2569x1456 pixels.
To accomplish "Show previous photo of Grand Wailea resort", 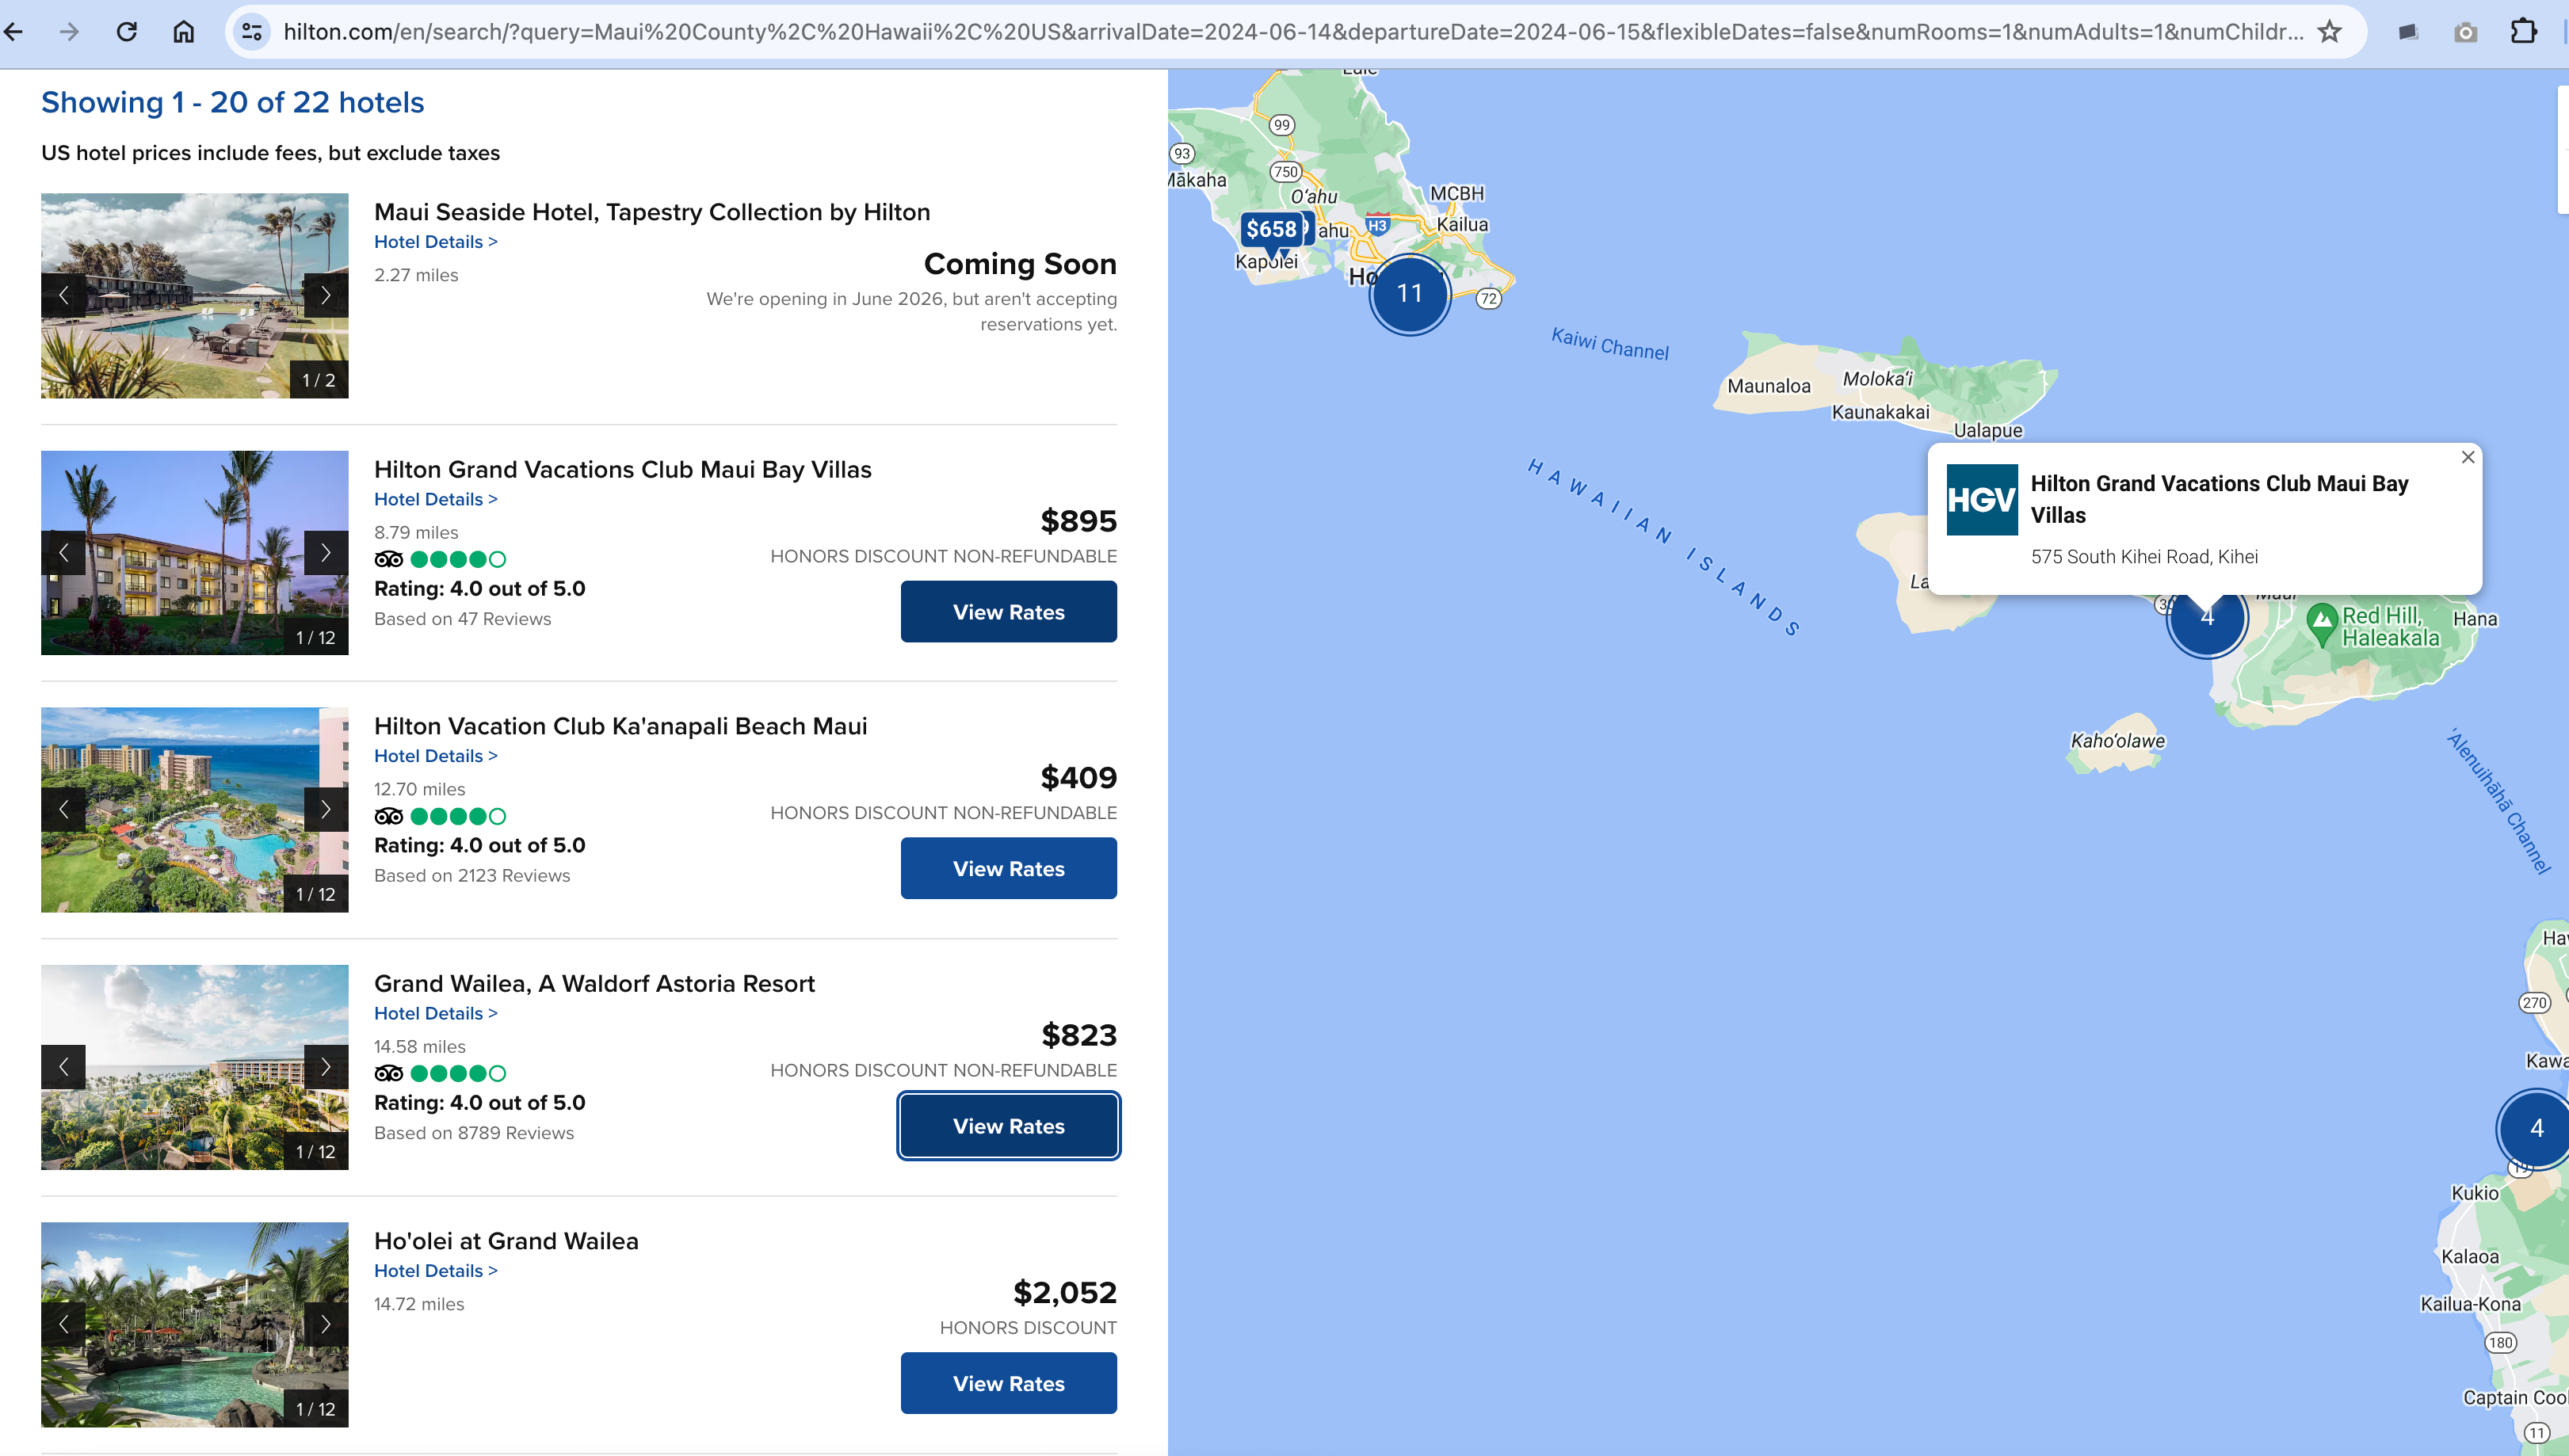I will pyautogui.click(x=63, y=1067).
